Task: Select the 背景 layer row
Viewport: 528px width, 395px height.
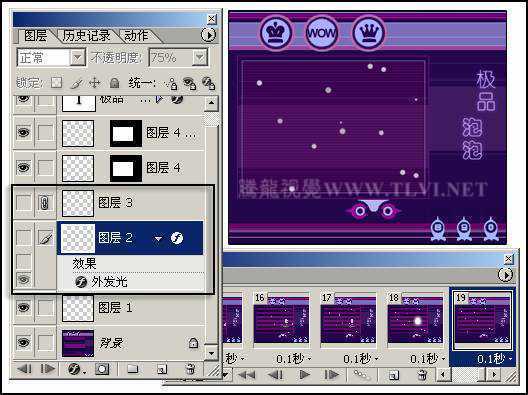Action: click(x=131, y=343)
